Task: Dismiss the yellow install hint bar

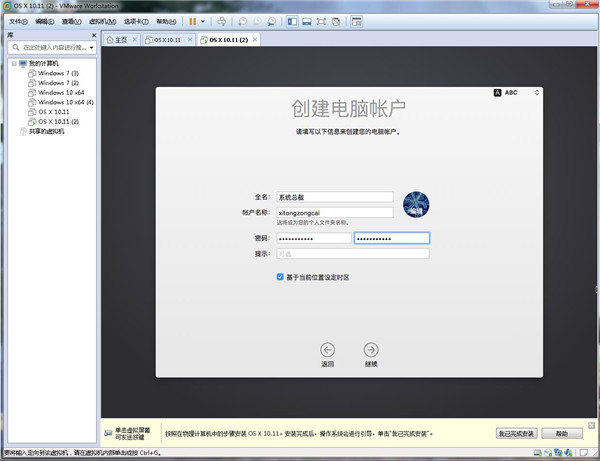Action: [x=591, y=425]
